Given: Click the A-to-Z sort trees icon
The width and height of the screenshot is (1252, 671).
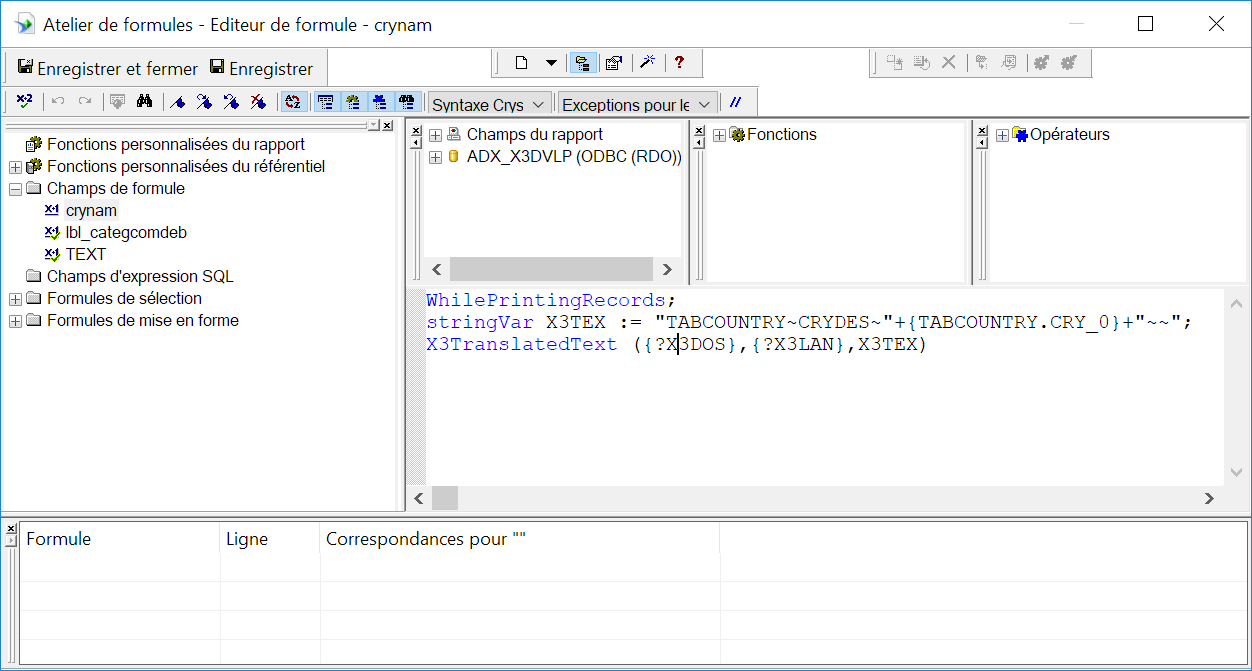Looking at the screenshot, I should (x=292, y=101).
